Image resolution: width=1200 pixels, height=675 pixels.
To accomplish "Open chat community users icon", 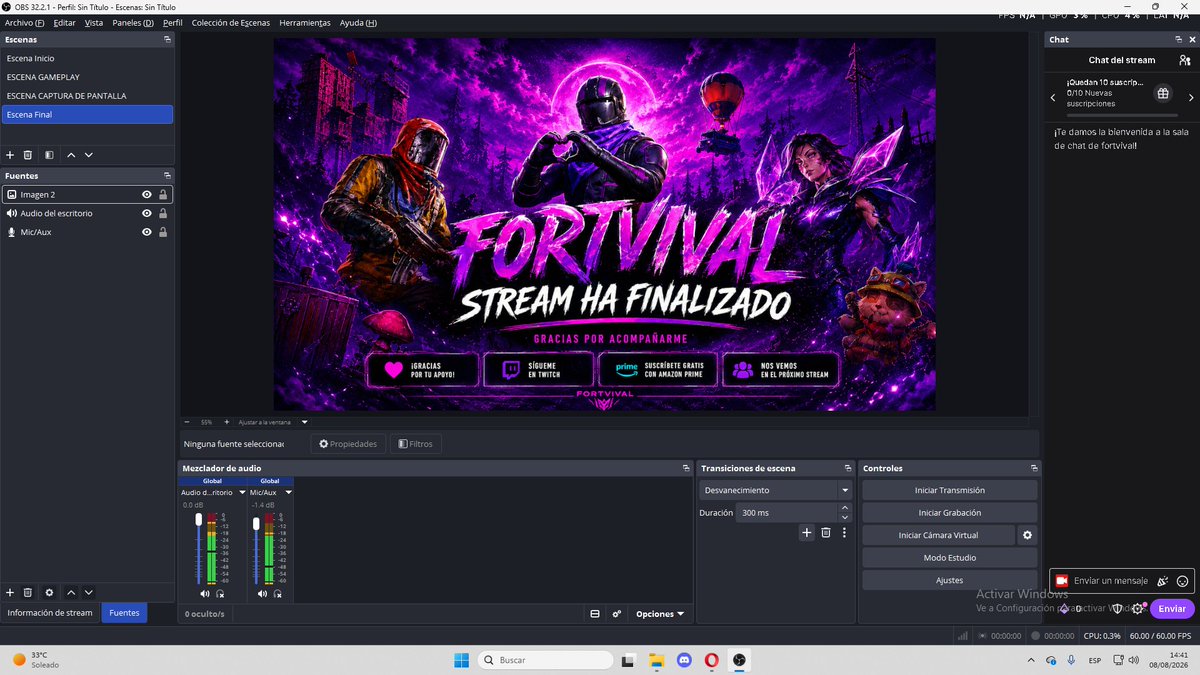I will [1185, 60].
